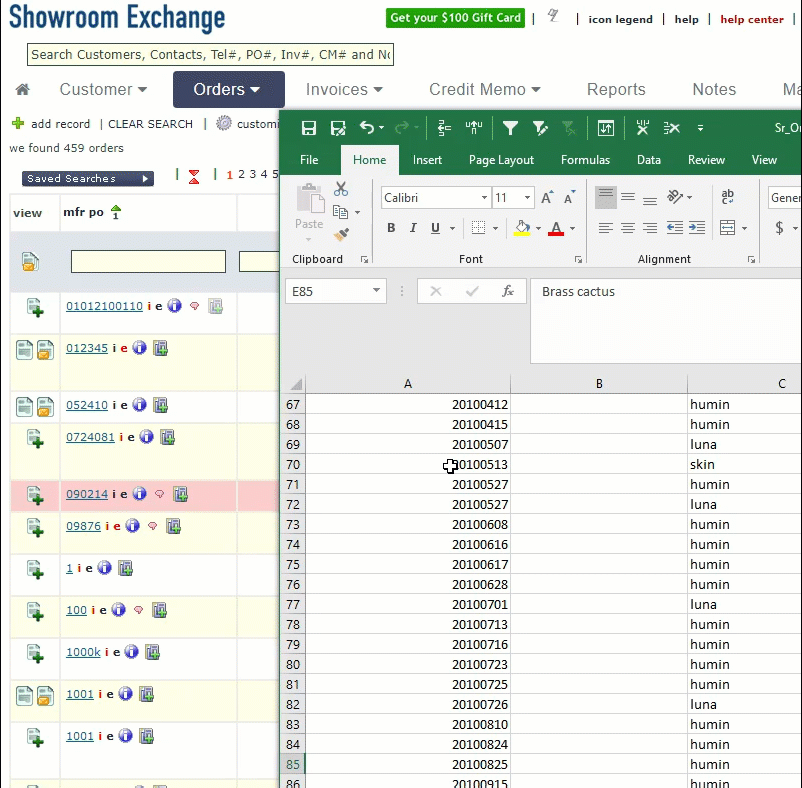The width and height of the screenshot is (802, 788).
Task: Click the scissors Cut icon in the Clipboard group
Action: point(341,188)
